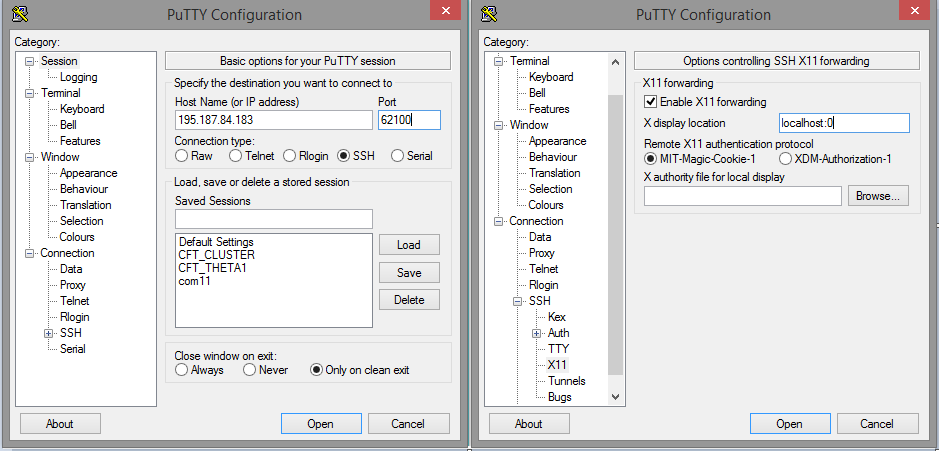Click Open in the left PuTTY window
The image size is (939, 451).
point(320,423)
